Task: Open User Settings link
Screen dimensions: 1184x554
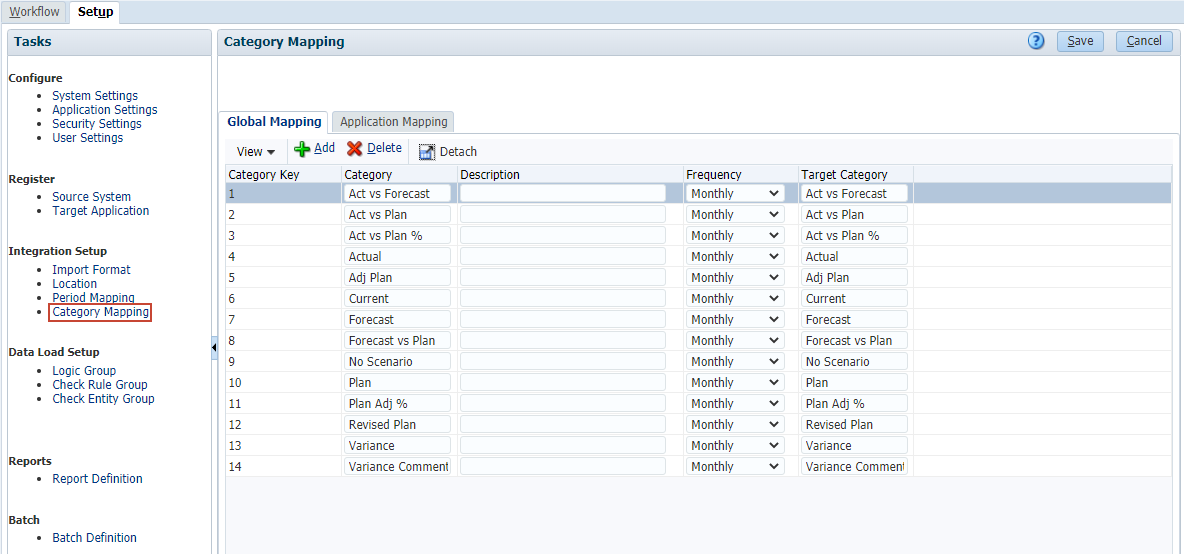Action: (x=88, y=137)
